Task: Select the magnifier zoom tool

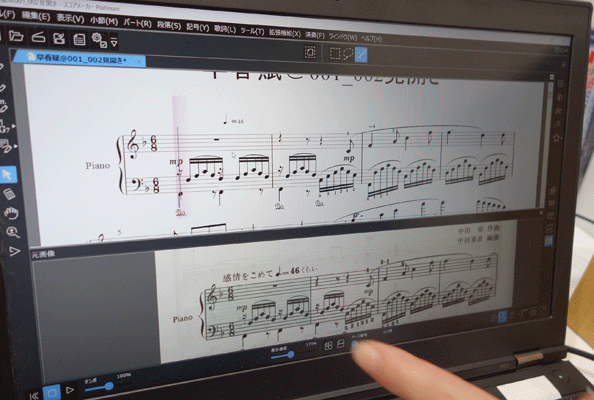Action: click(x=13, y=232)
